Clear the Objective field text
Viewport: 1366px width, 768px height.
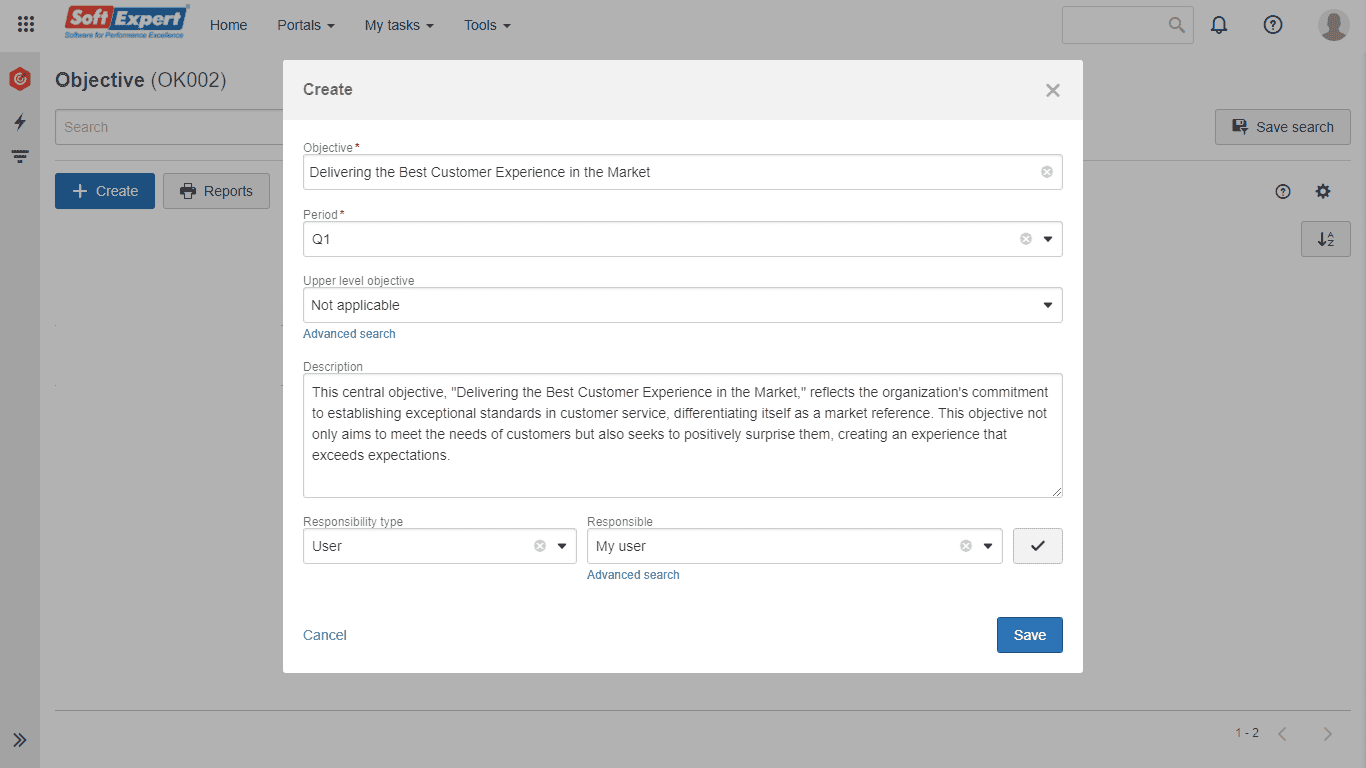(1047, 172)
